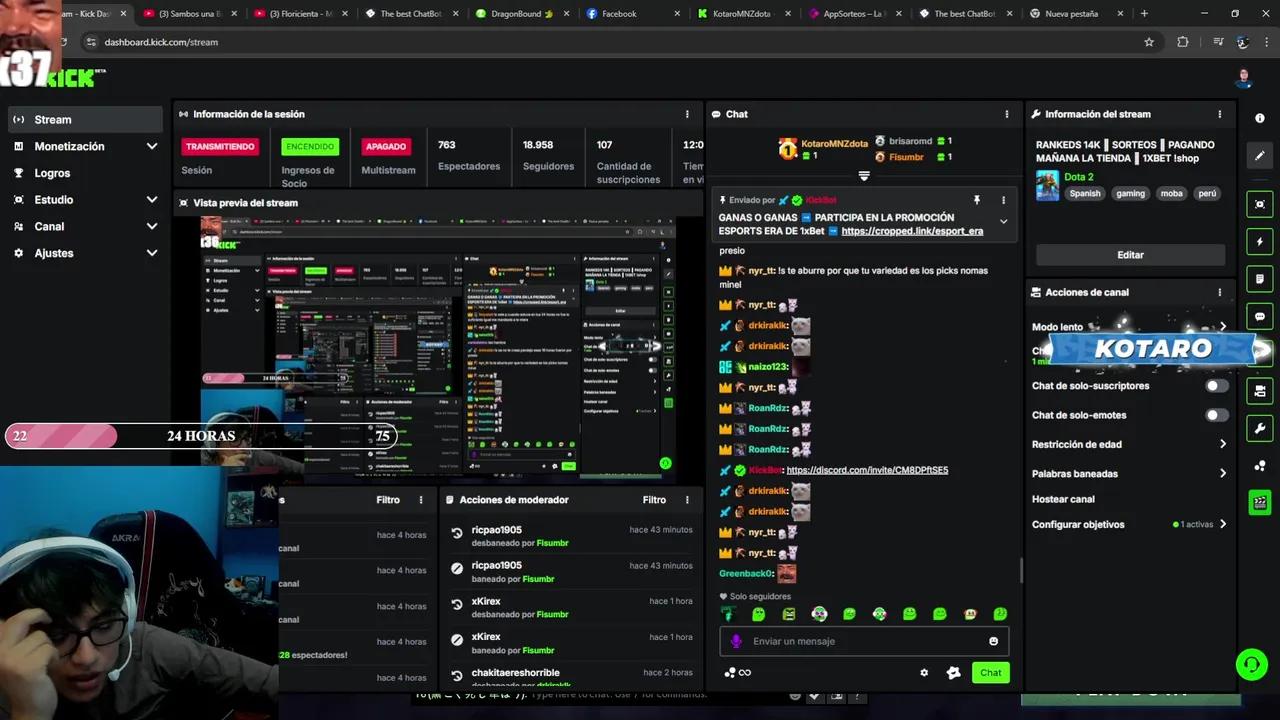Switch to the Facebook browser tab
The image size is (1280, 720).
(x=632, y=14)
